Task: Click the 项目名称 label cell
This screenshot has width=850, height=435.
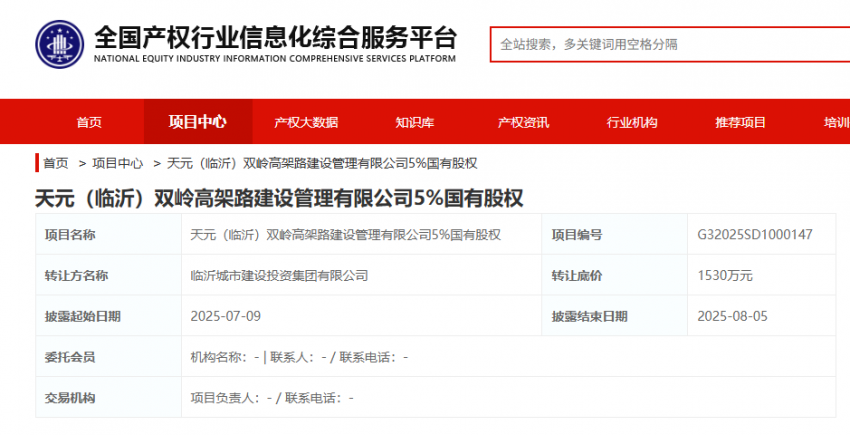Action: point(108,234)
